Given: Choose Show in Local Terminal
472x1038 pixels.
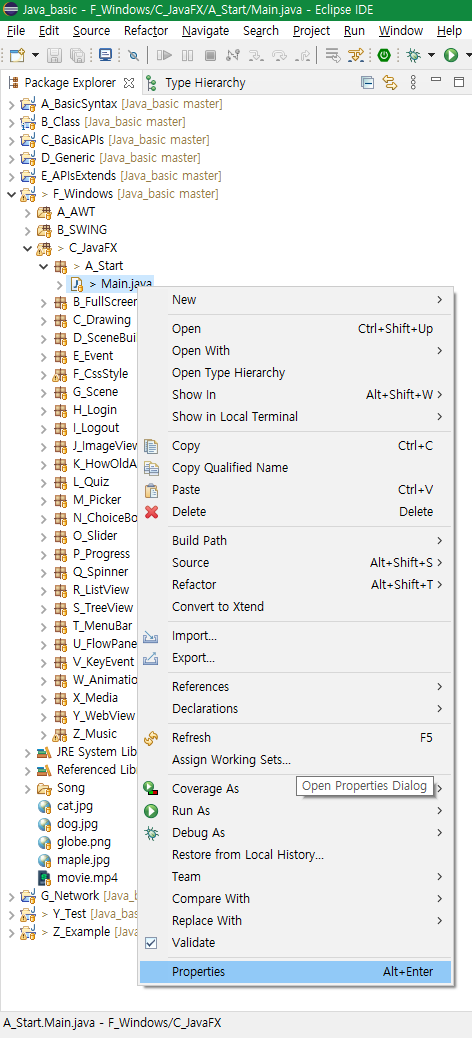Looking at the screenshot, I should (x=295, y=416).
